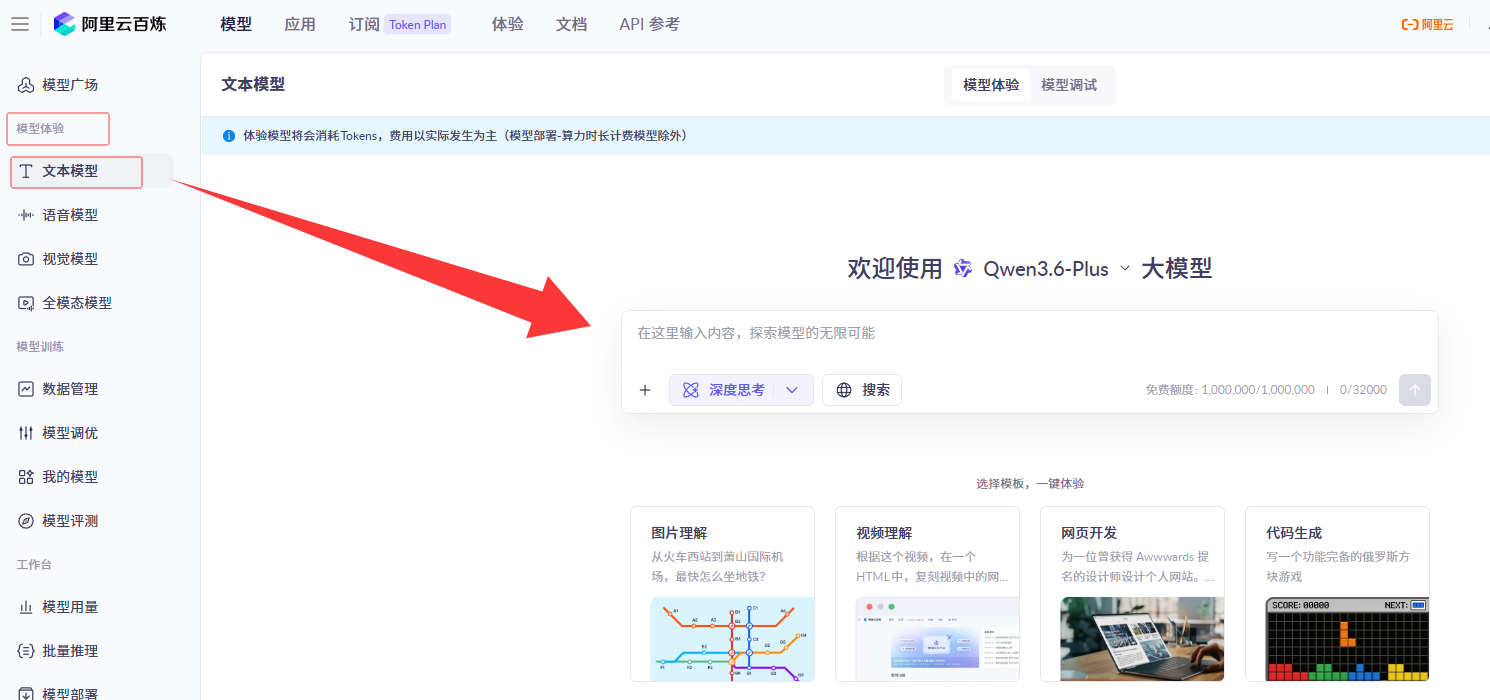Click the laptop website thumbnail image

(1142, 639)
